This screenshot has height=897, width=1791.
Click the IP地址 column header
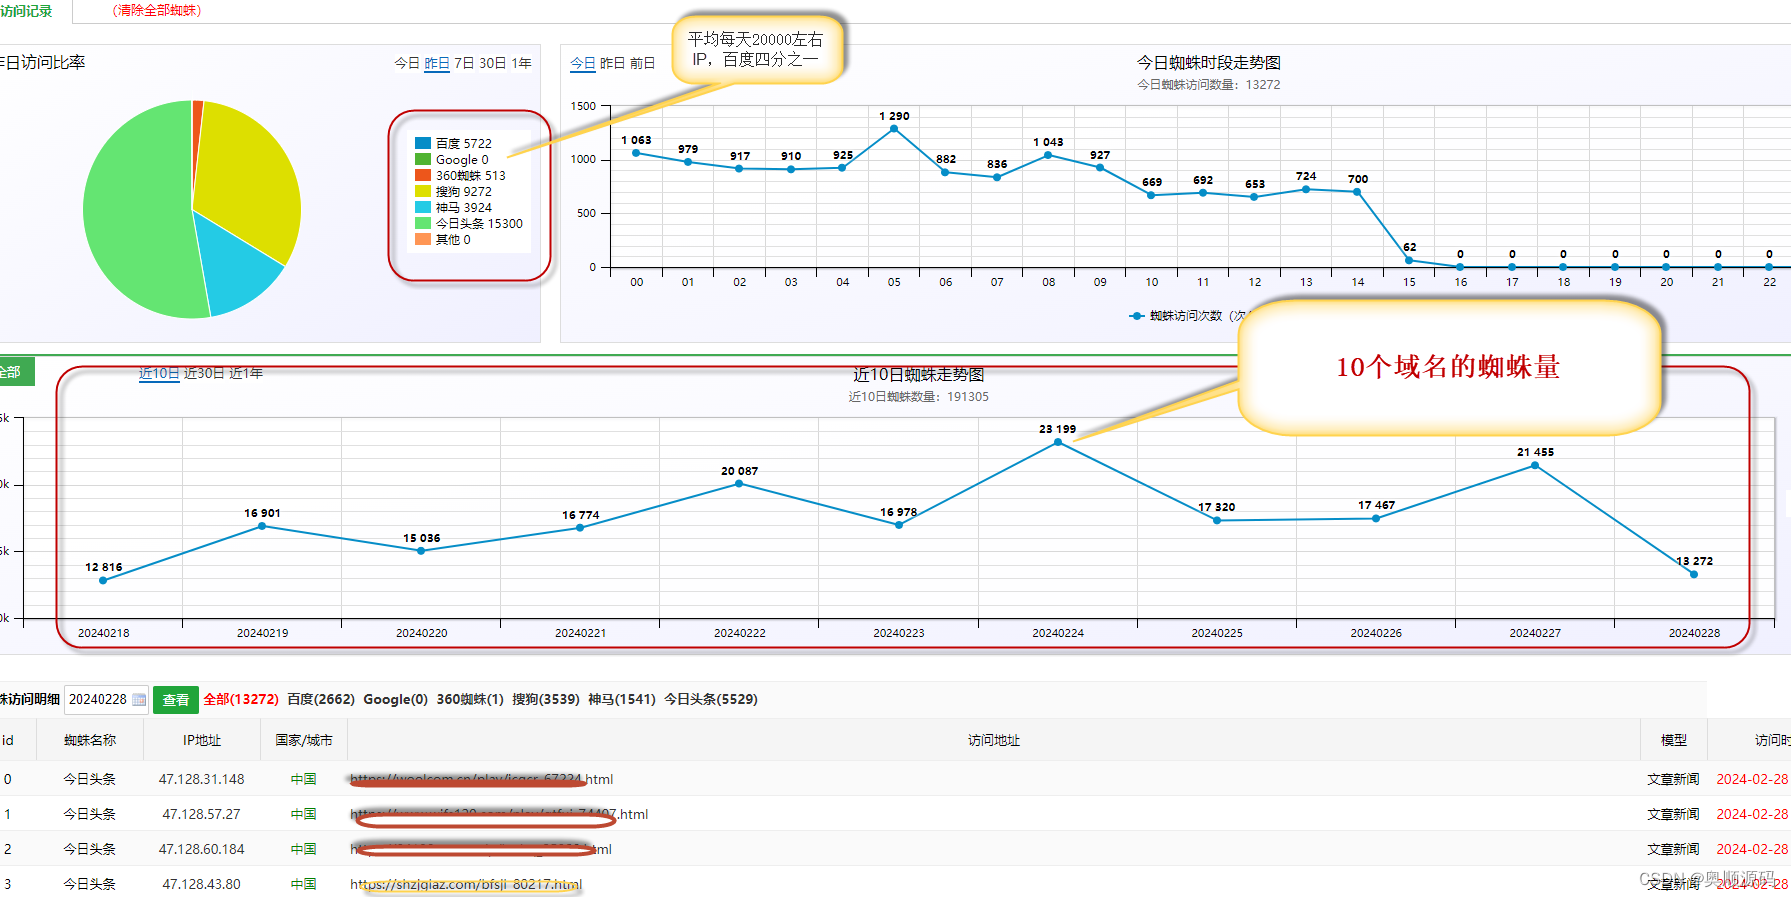click(x=202, y=741)
